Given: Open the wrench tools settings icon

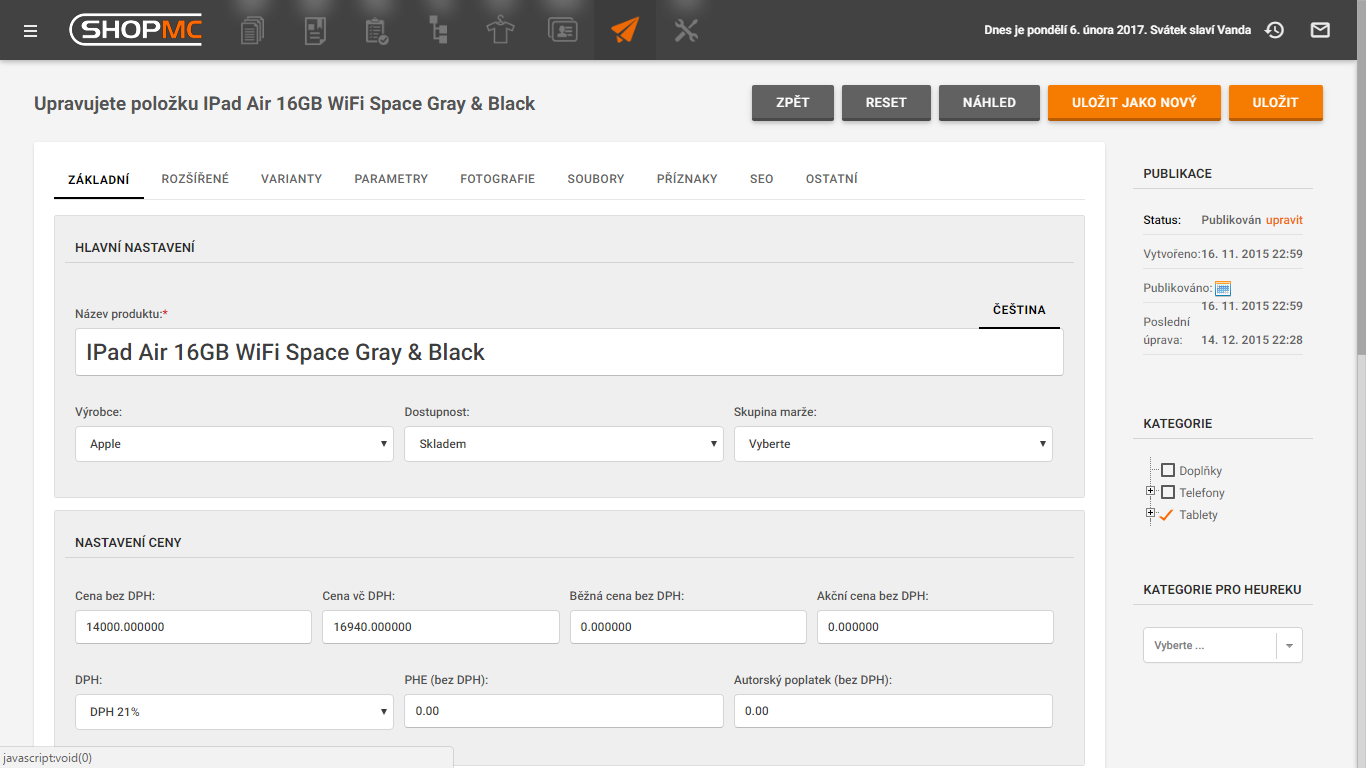Looking at the screenshot, I should point(686,31).
